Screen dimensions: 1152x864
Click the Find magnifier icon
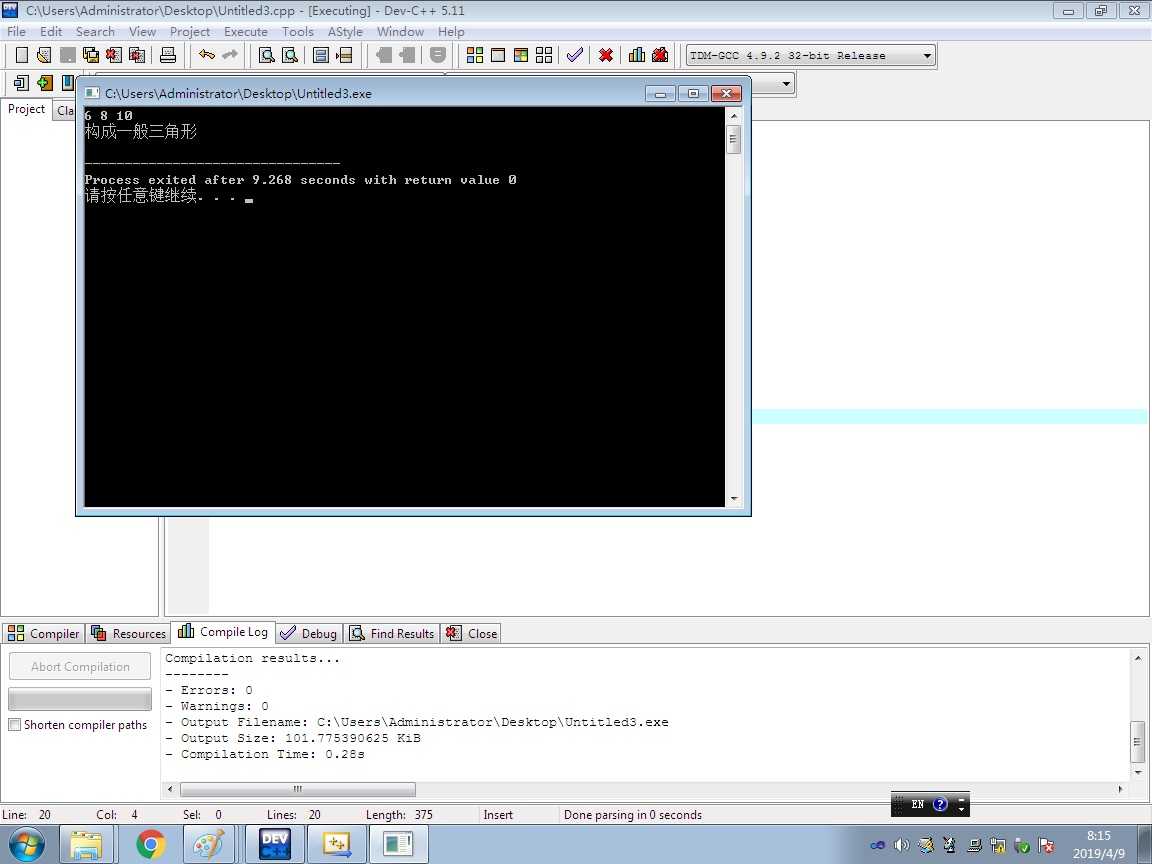tap(267, 55)
